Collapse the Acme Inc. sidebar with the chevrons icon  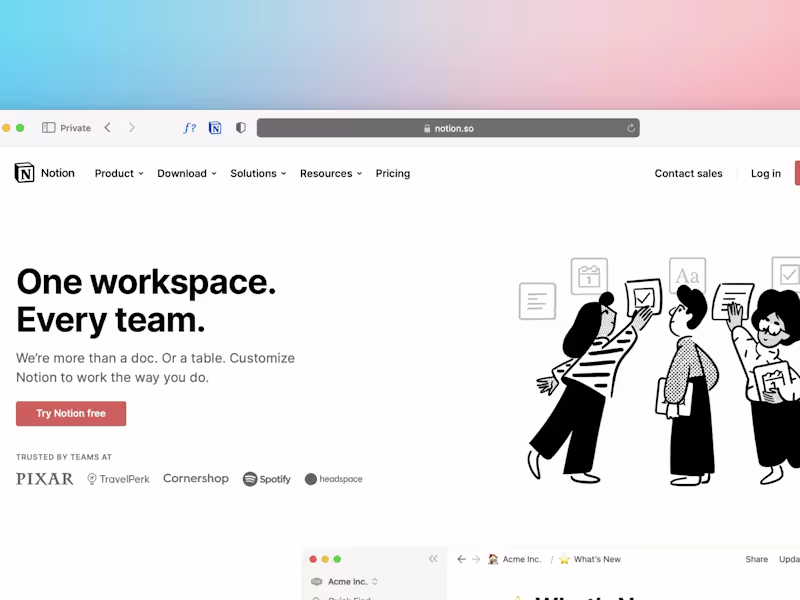pos(433,559)
